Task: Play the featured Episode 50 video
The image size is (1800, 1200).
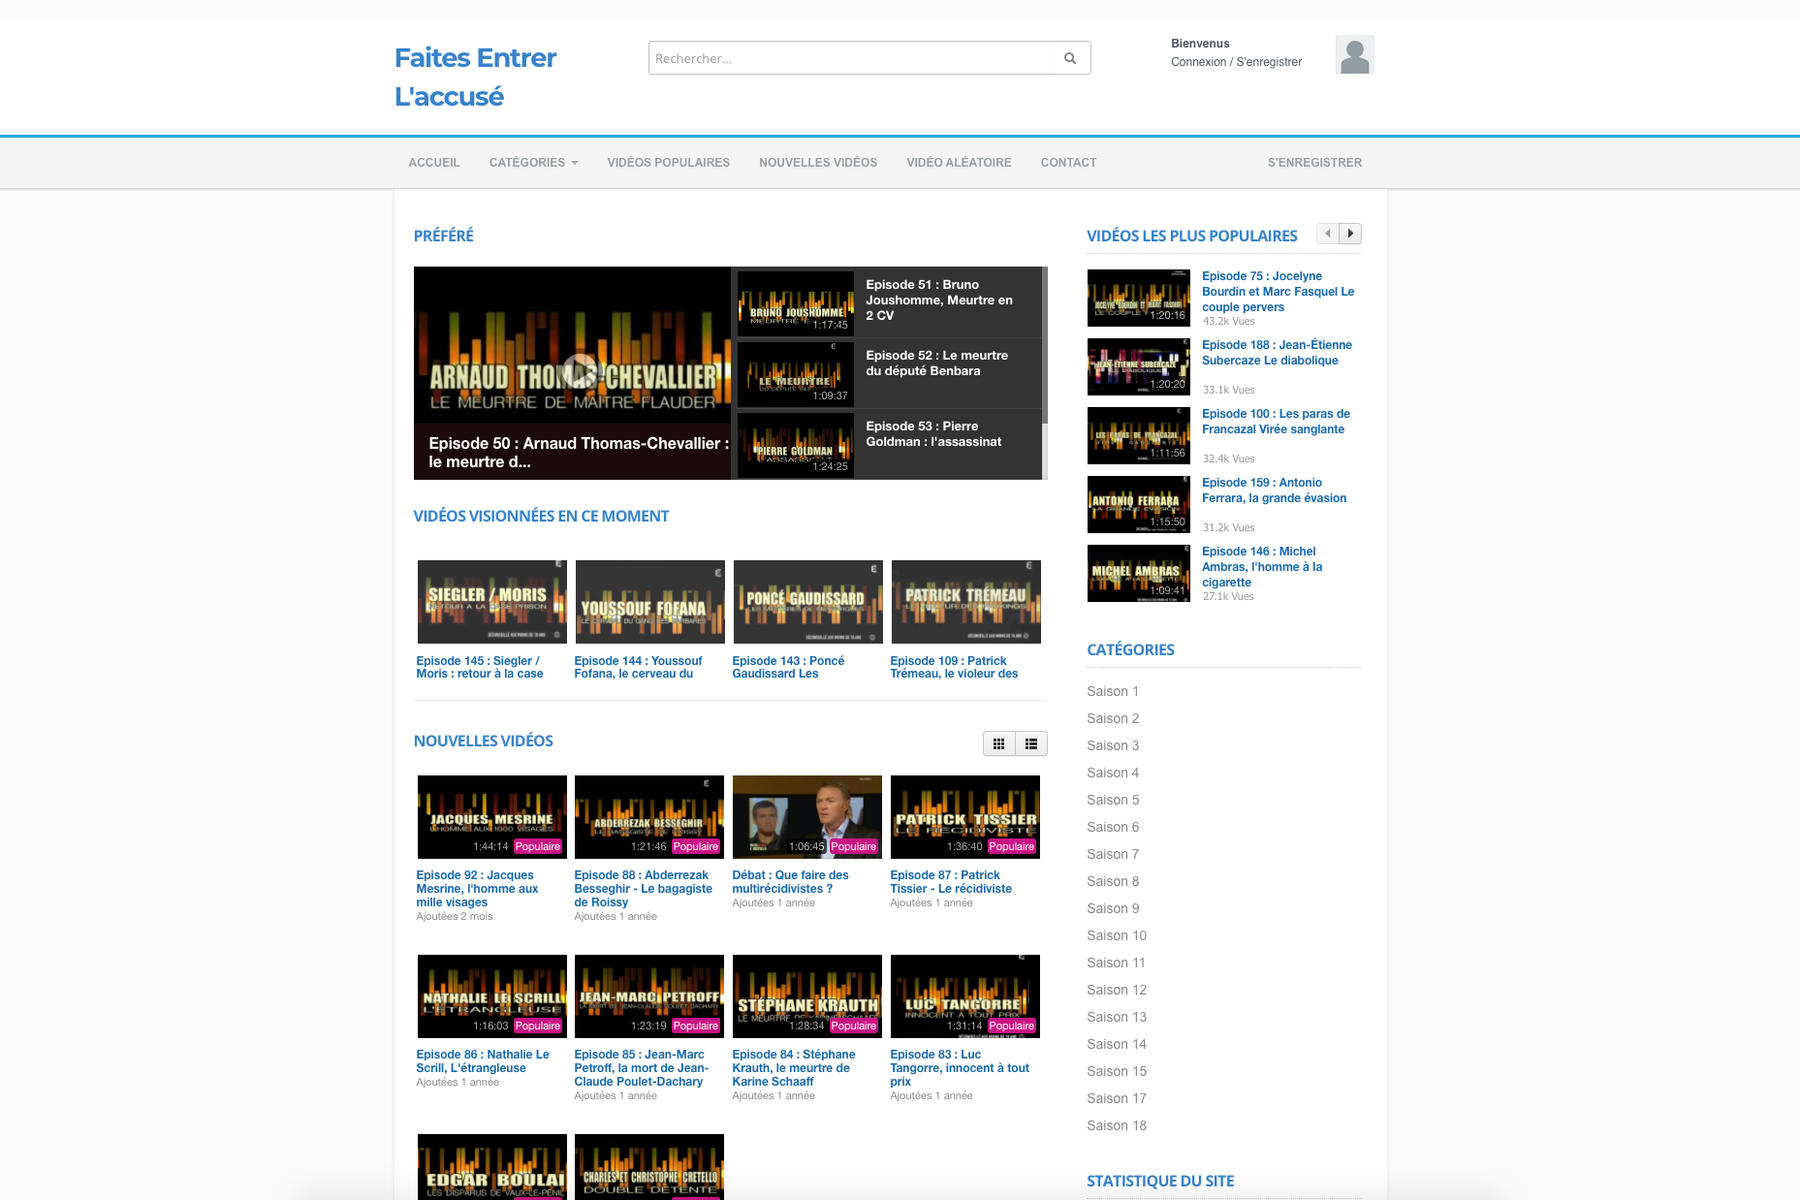Action: point(579,372)
